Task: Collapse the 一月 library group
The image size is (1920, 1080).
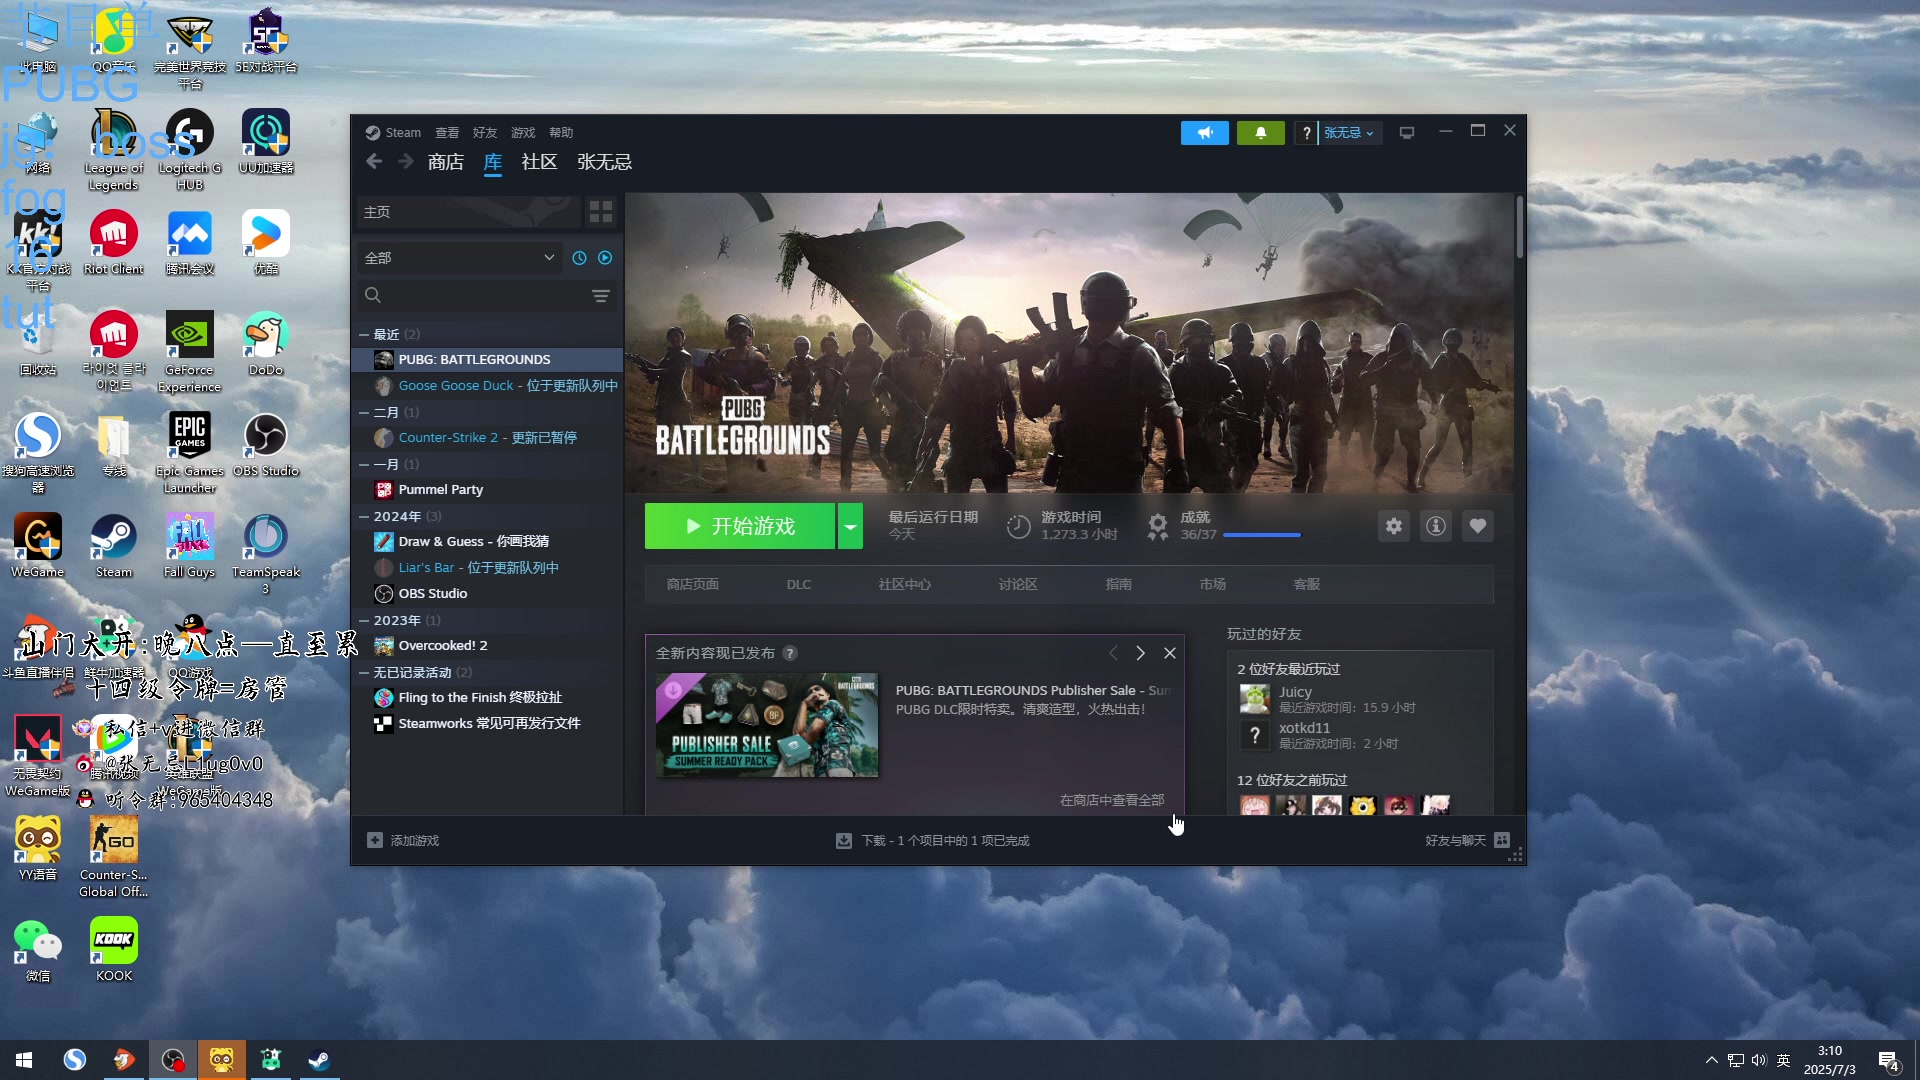Action: [x=364, y=465]
